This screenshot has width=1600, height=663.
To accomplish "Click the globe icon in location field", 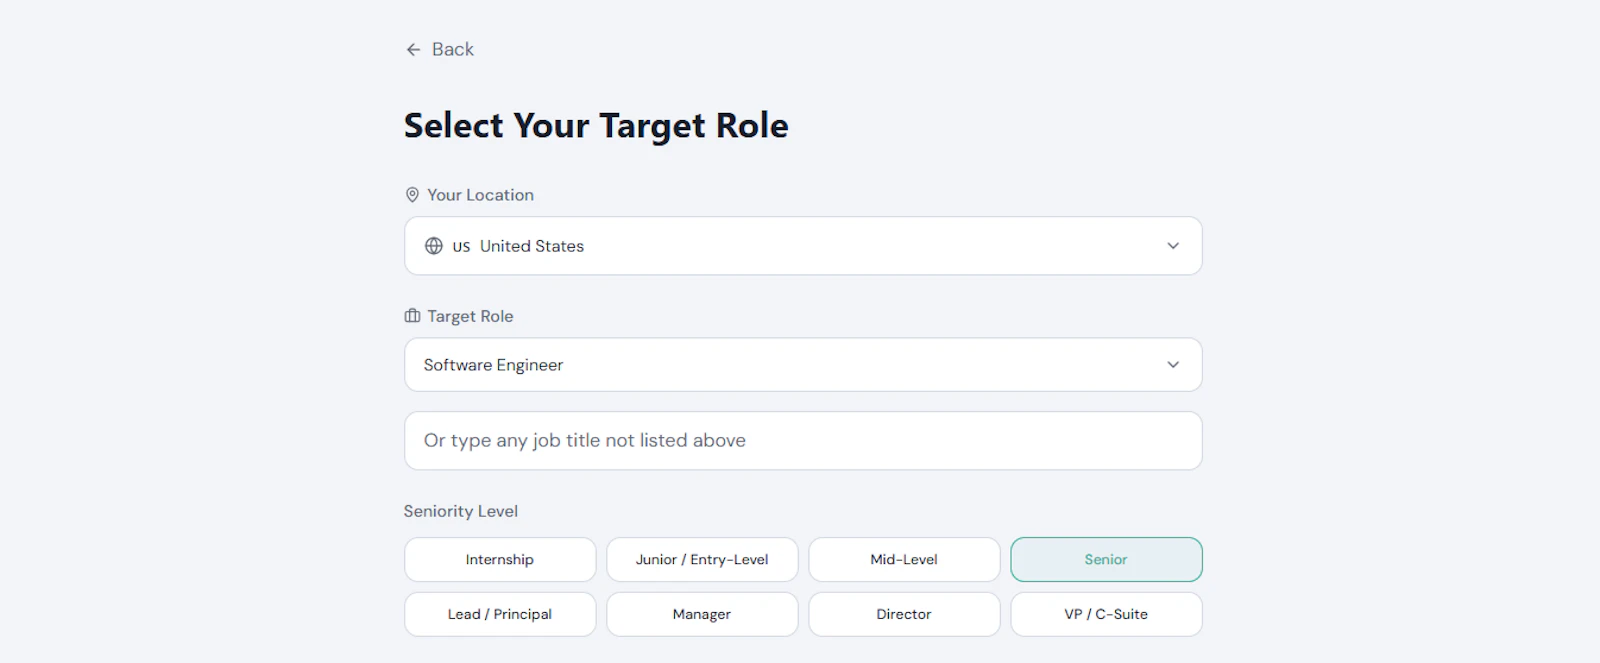I will point(434,246).
